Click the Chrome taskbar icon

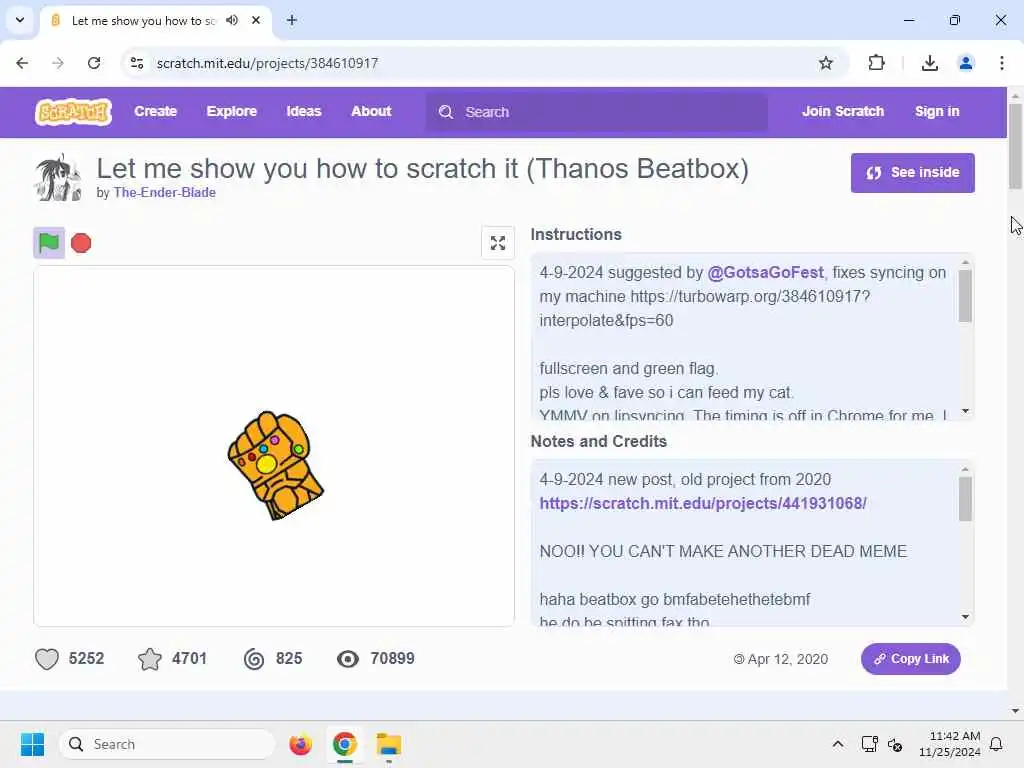coord(344,744)
